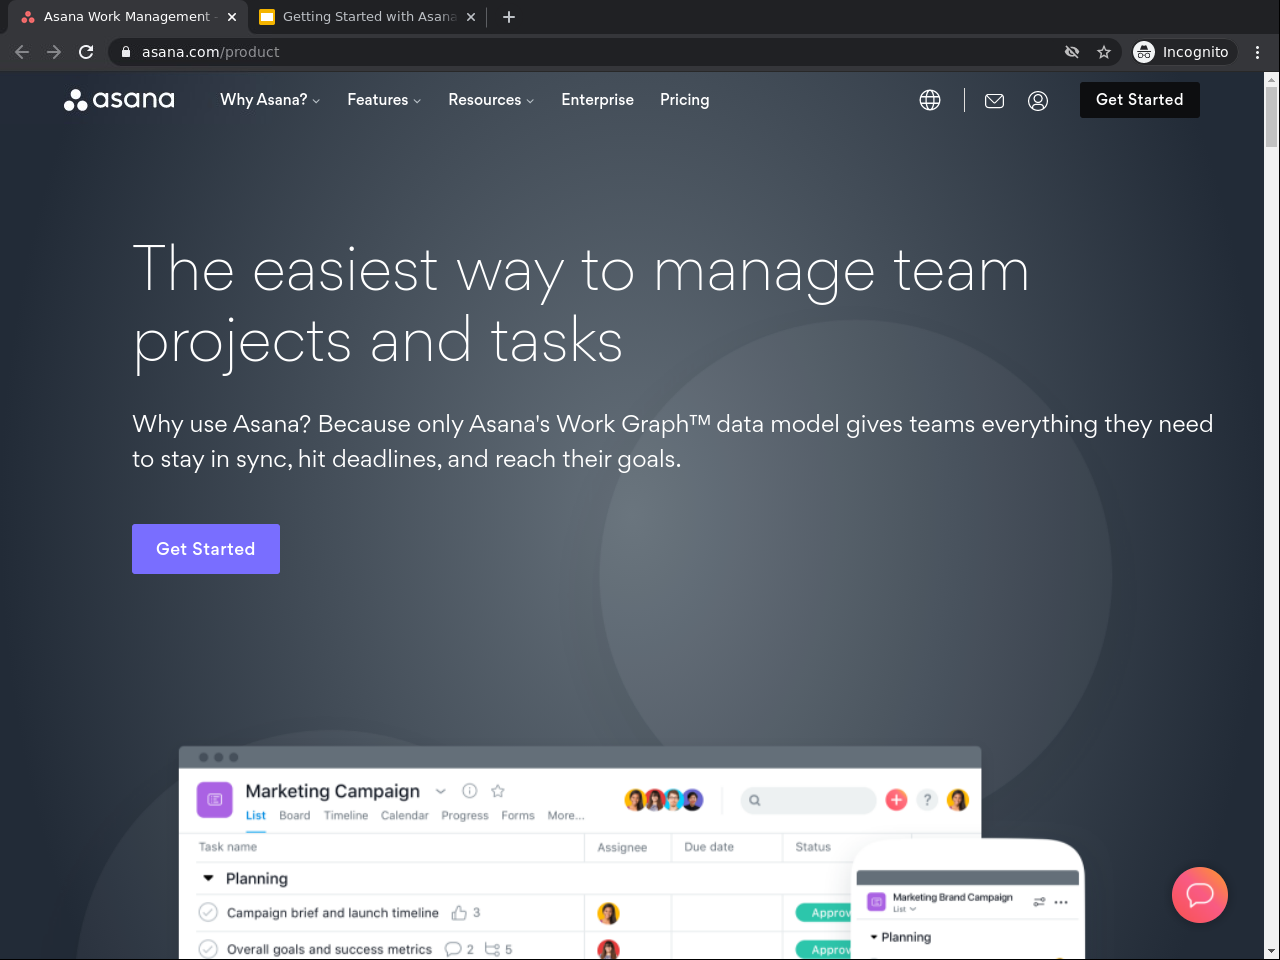Expand the Features menu

click(384, 100)
